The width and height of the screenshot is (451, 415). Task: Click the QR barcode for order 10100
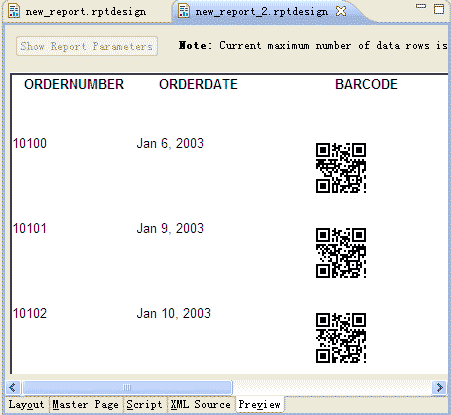click(341, 168)
